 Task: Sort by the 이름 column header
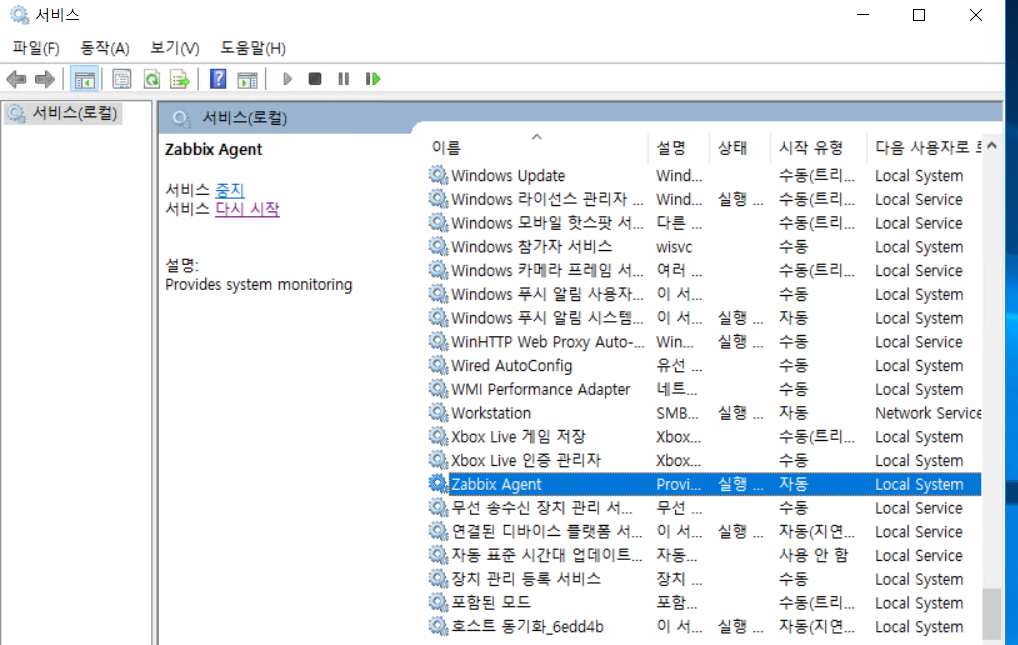pyautogui.click(x=537, y=147)
